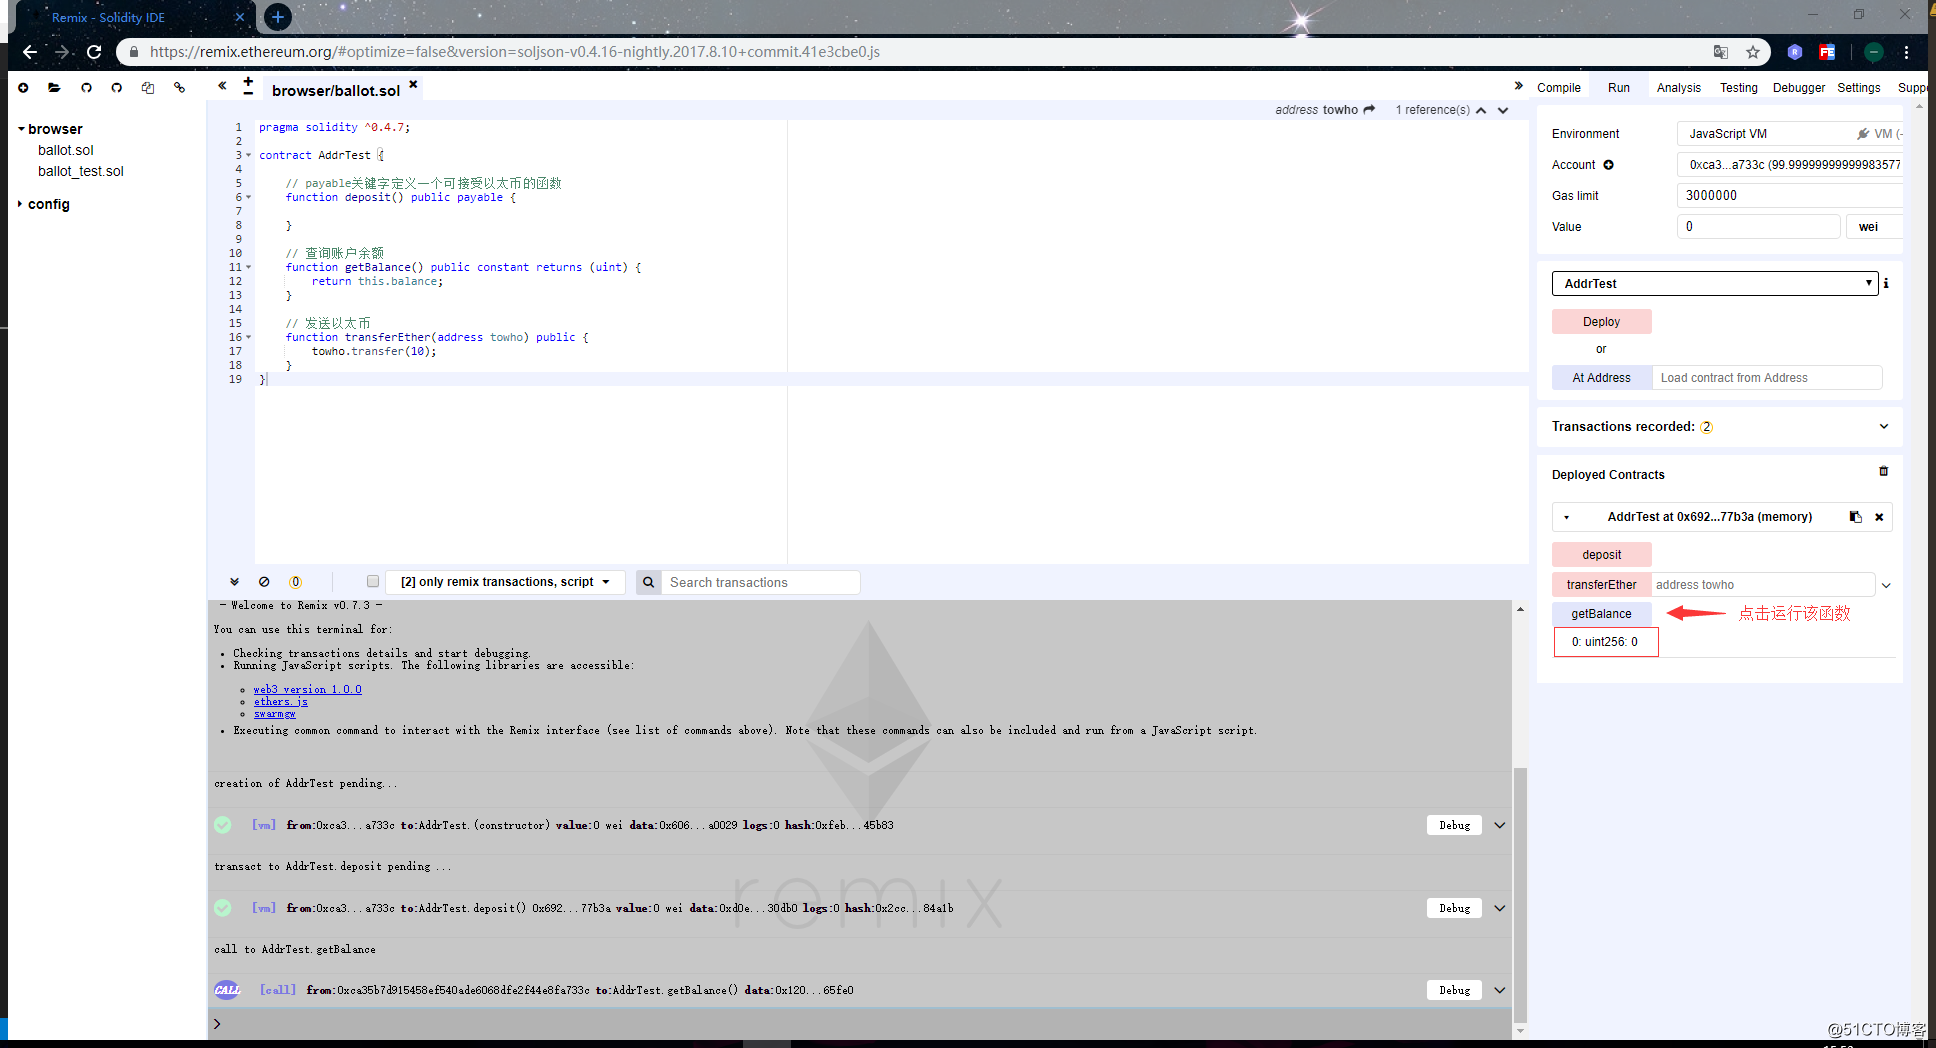Clear deployed contracts trash icon
This screenshot has height=1048, width=1936.
[1884, 471]
